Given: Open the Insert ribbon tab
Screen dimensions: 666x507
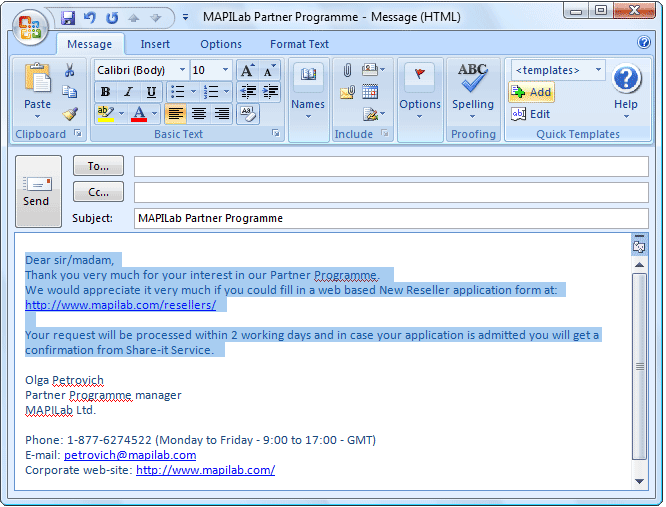Looking at the screenshot, I should click(x=155, y=44).
